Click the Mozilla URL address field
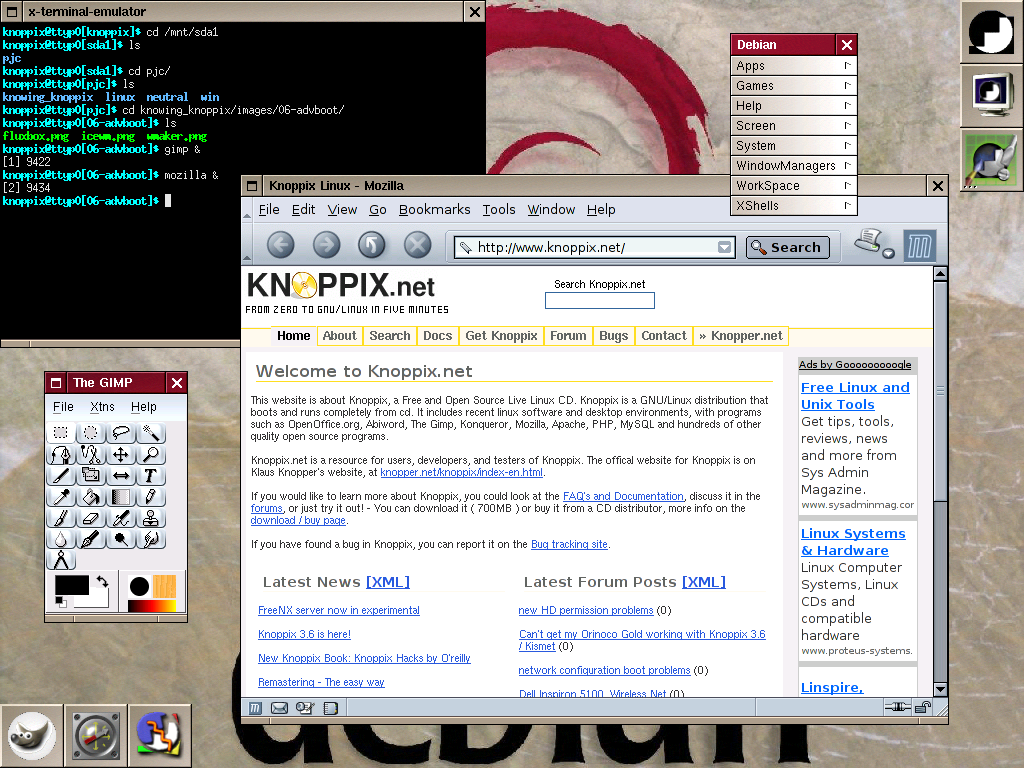This screenshot has width=1024, height=768. (594, 248)
